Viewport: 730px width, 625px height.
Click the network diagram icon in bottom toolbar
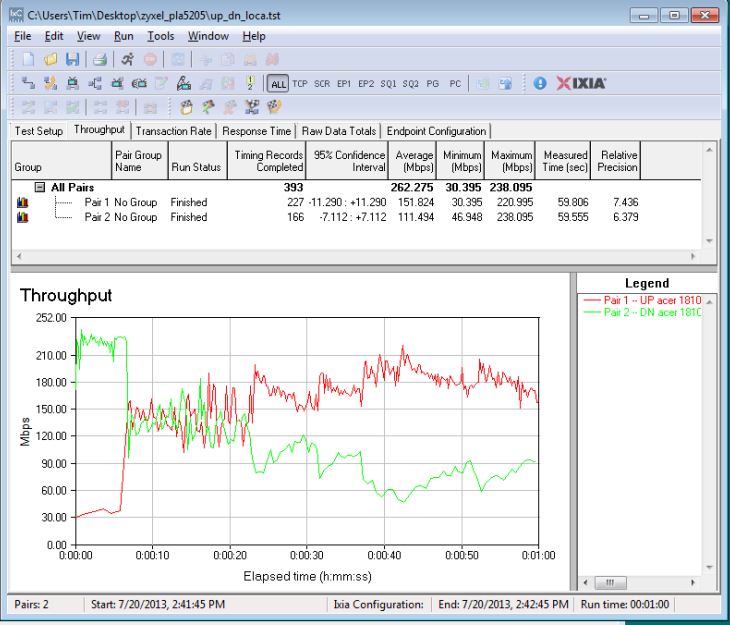point(252,108)
